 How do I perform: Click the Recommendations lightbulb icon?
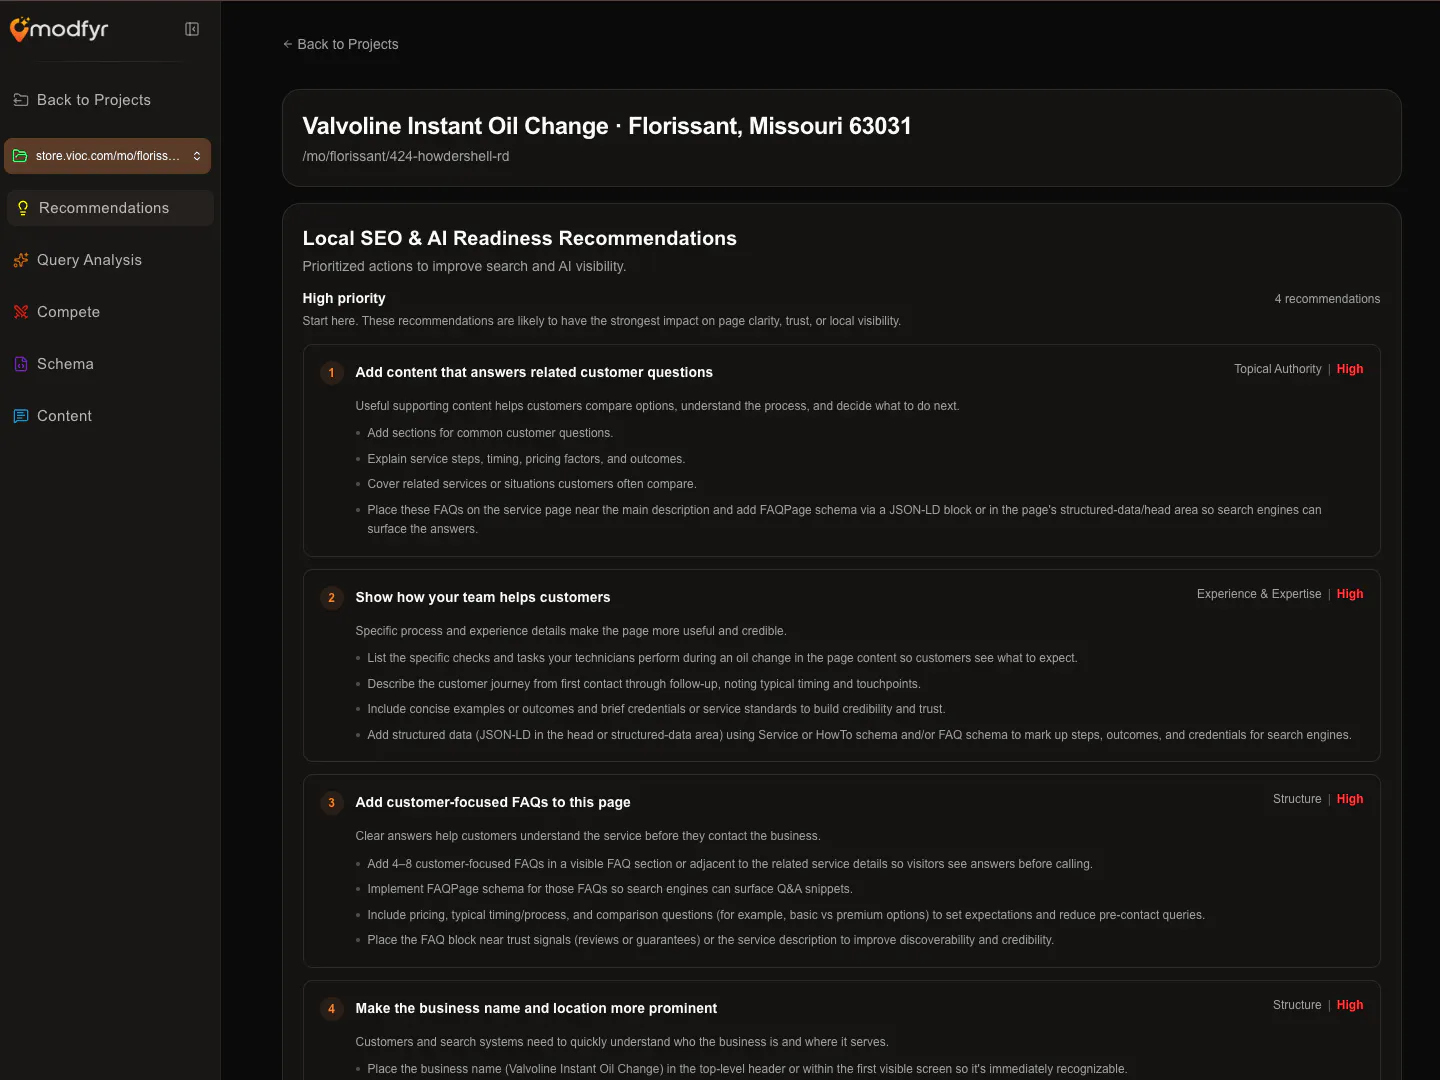pyautogui.click(x=23, y=208)
